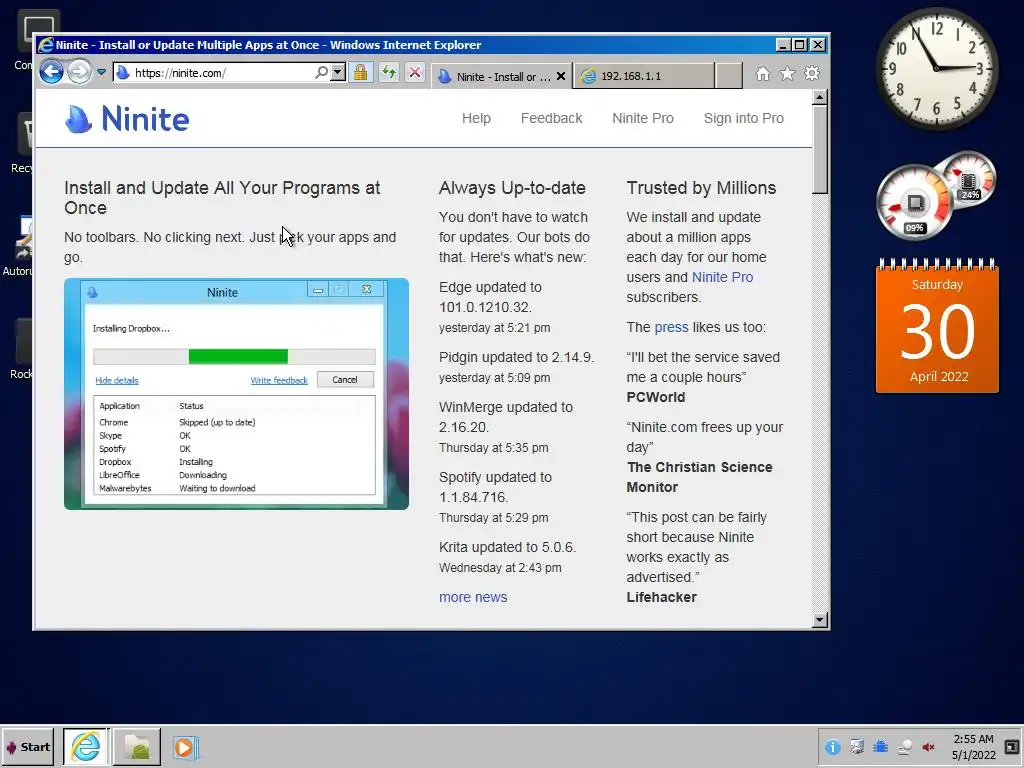This screenshot has width=1024, height=768.
Task: Open a new blank tab
Action: coord(728,76)
